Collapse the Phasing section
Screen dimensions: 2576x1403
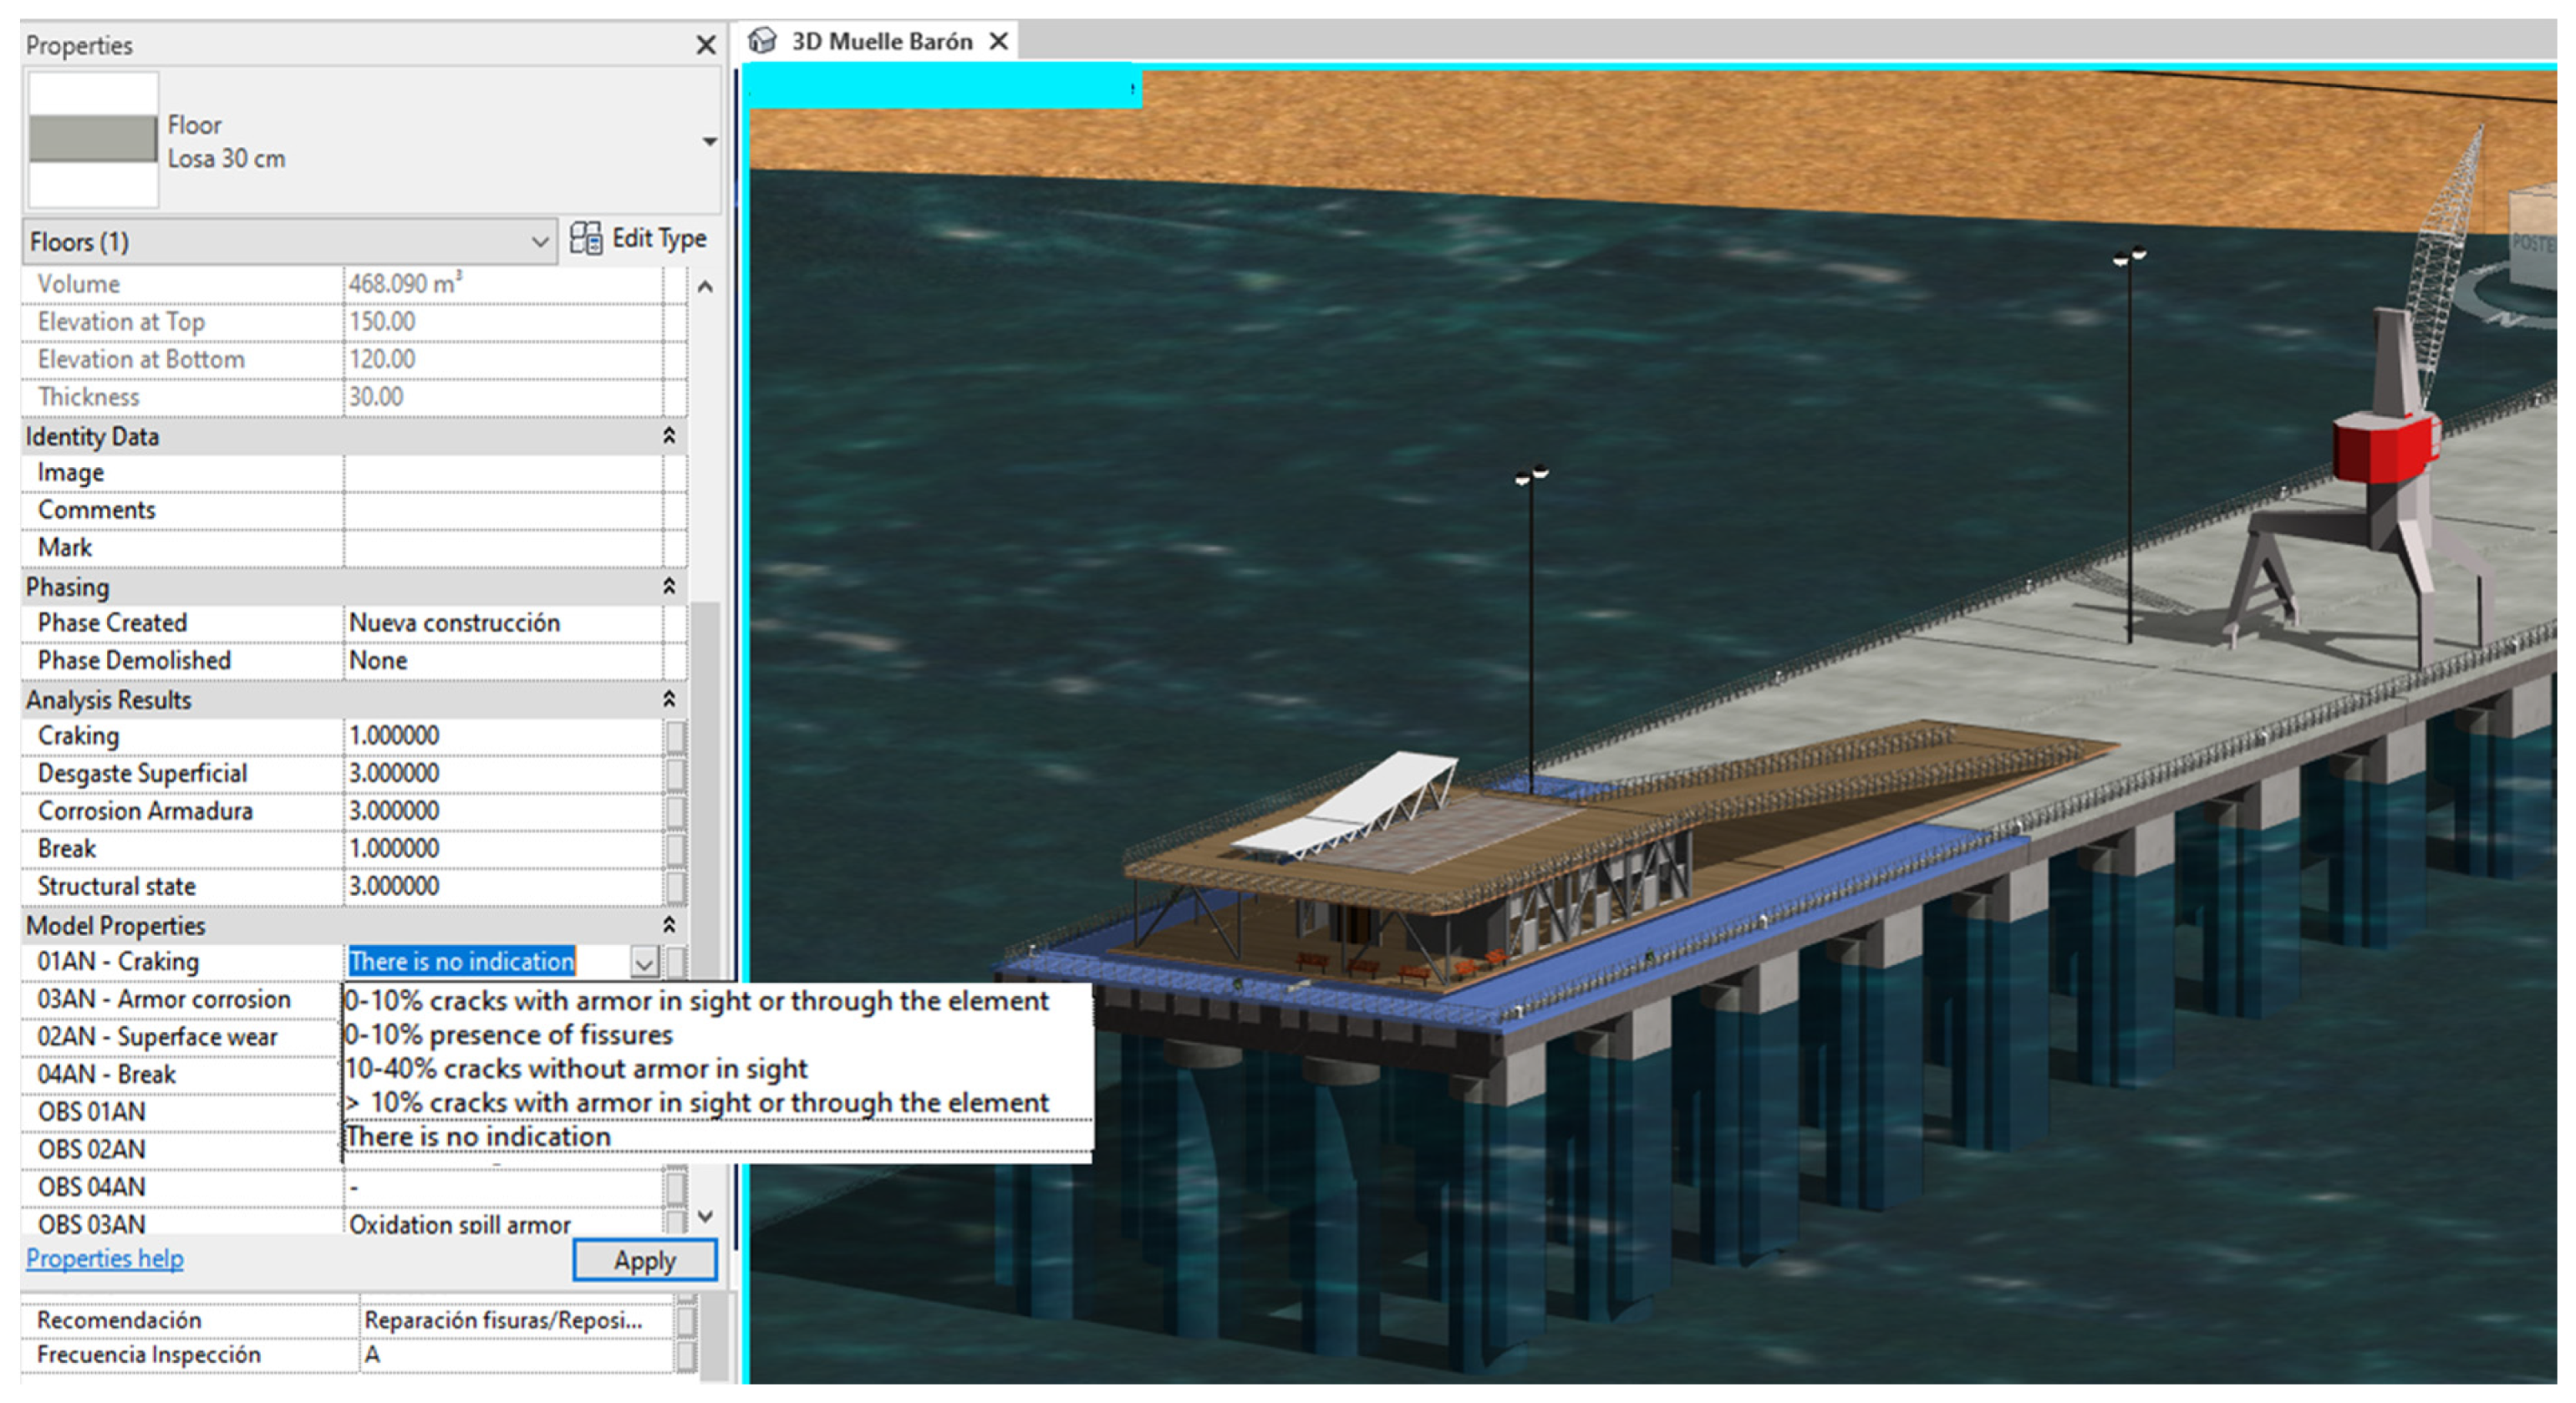click(x=669, y=586)
